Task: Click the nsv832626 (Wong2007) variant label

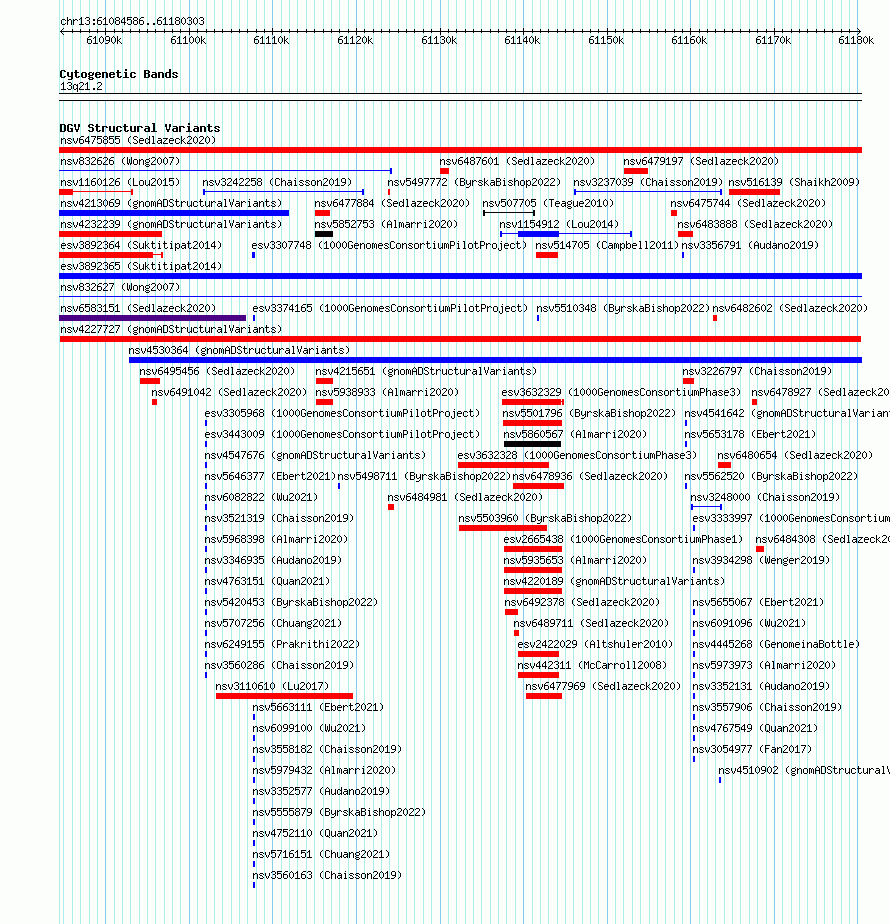Action: [x=120, y=161]
